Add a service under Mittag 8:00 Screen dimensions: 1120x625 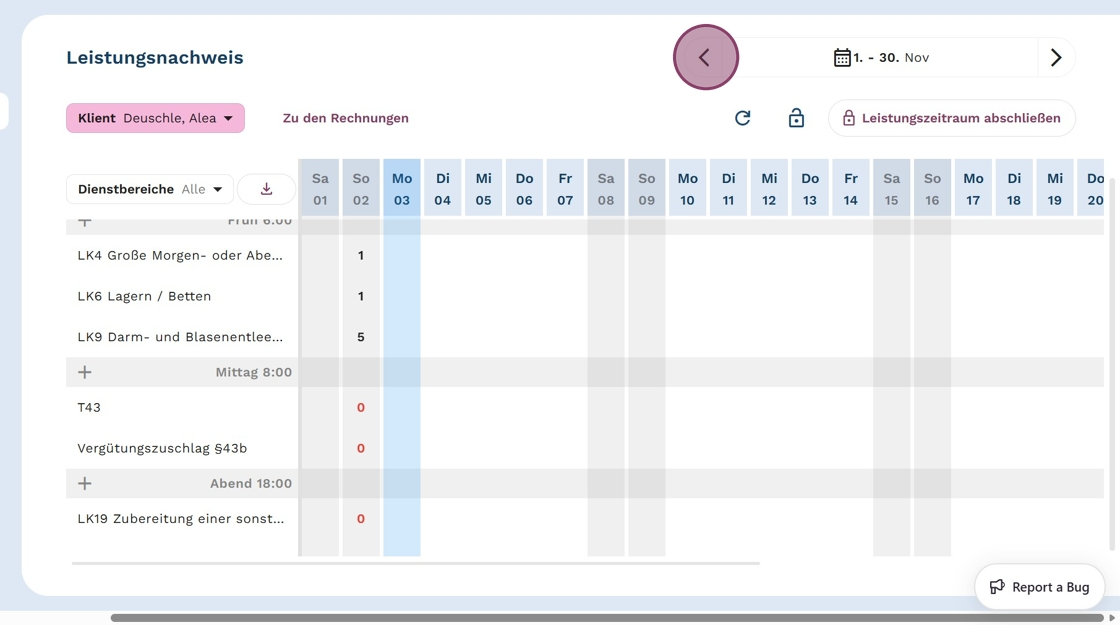point(84,372)
